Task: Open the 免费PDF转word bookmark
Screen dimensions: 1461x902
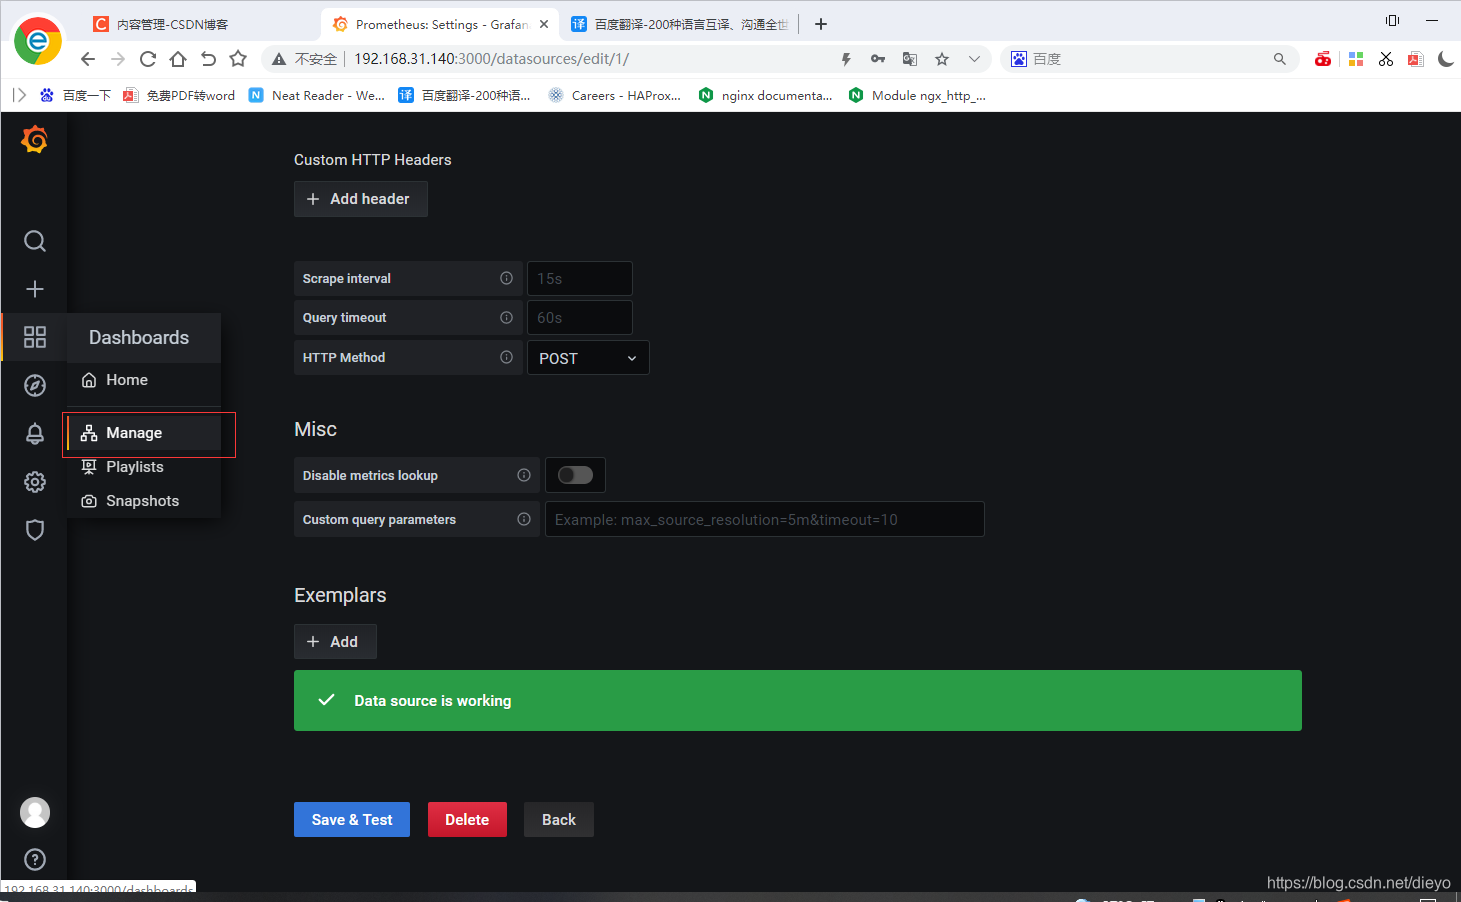Action: tap(179, 95)
